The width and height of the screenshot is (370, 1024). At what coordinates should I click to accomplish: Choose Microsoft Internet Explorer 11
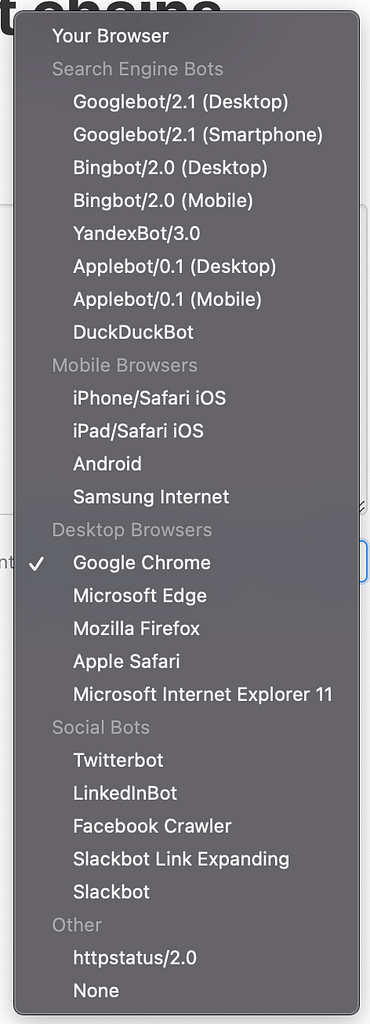tap(187, 694)
